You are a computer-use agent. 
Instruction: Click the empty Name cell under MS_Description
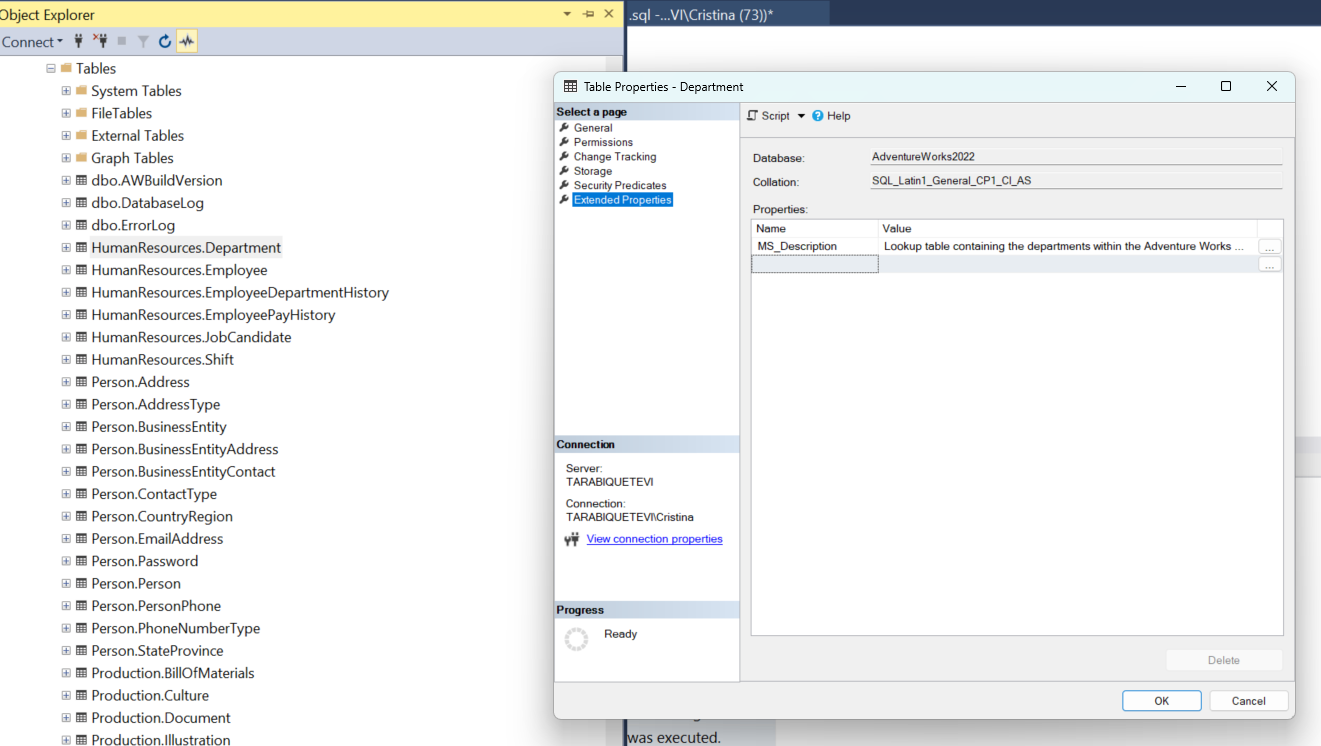click(814, 264)
